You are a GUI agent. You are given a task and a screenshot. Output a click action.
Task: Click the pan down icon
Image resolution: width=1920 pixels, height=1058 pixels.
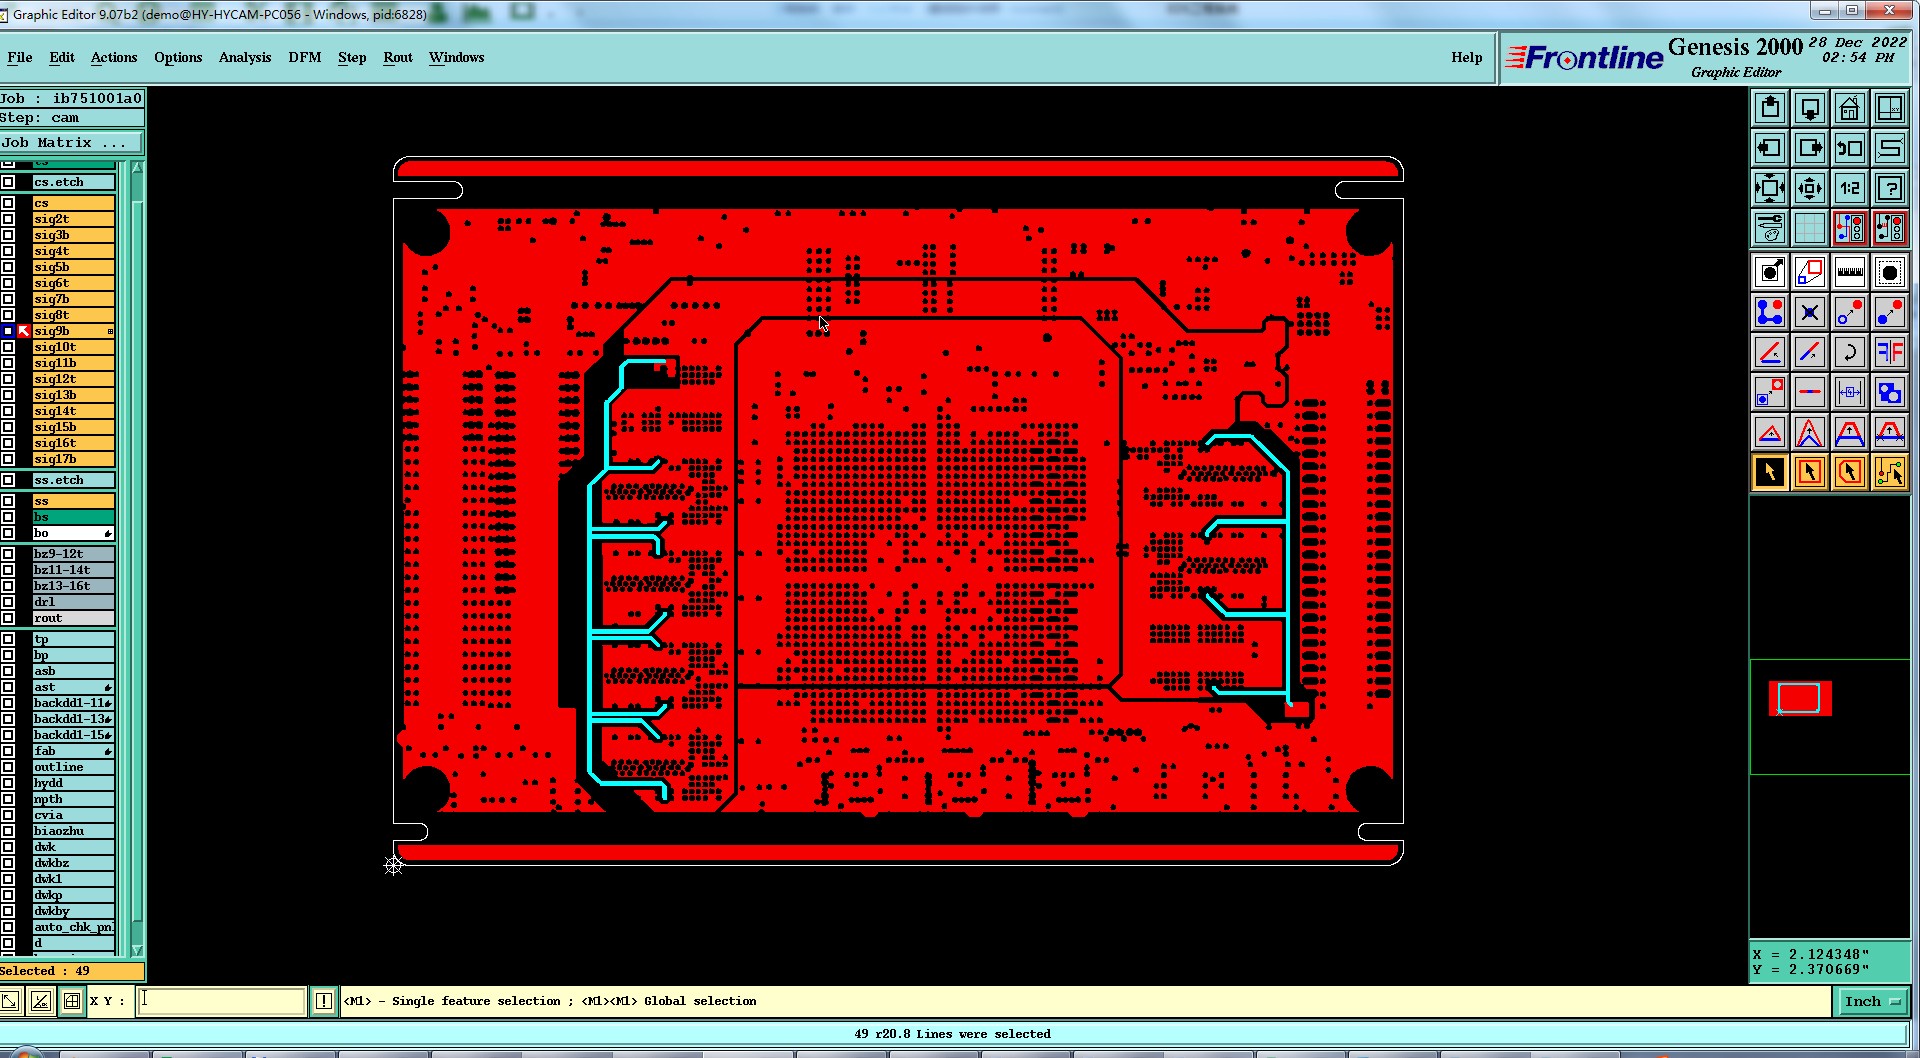[1810, 108]
